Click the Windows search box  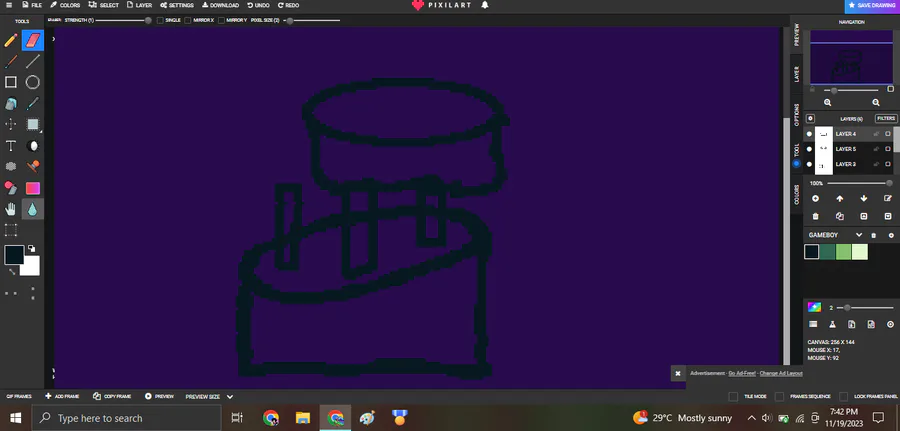126,418
